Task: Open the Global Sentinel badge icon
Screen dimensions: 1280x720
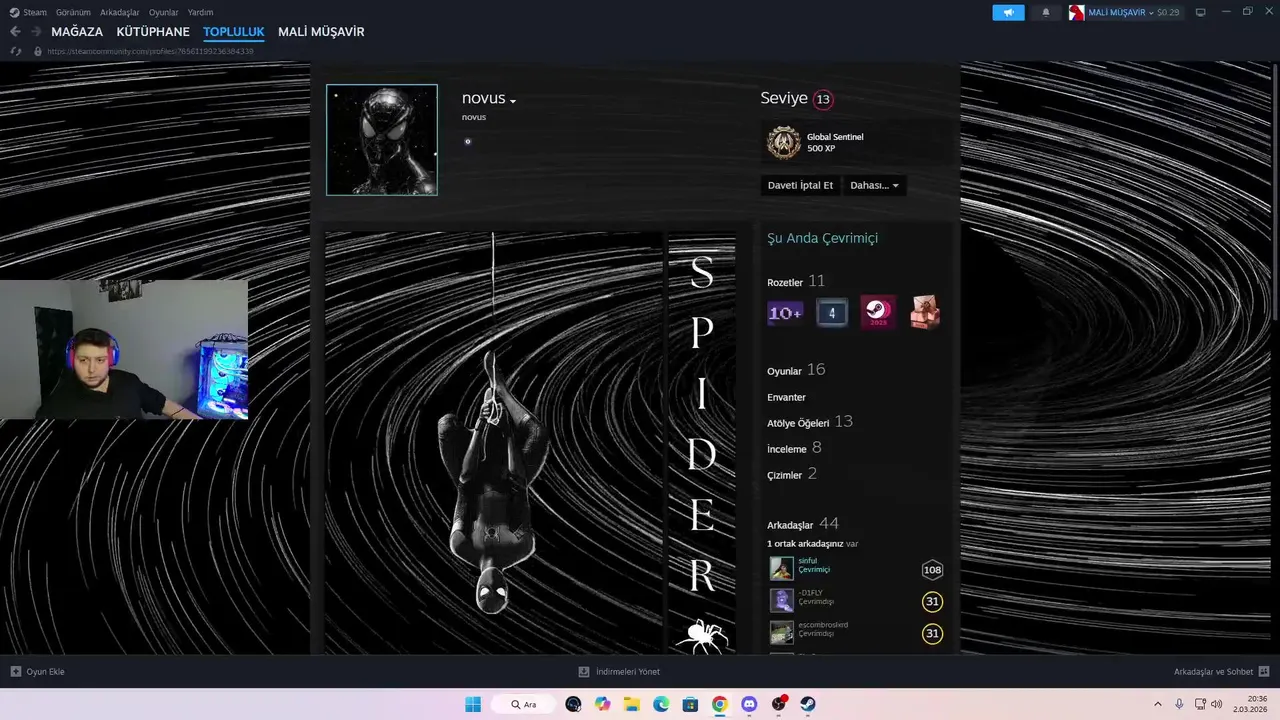Action: [784, 143]
